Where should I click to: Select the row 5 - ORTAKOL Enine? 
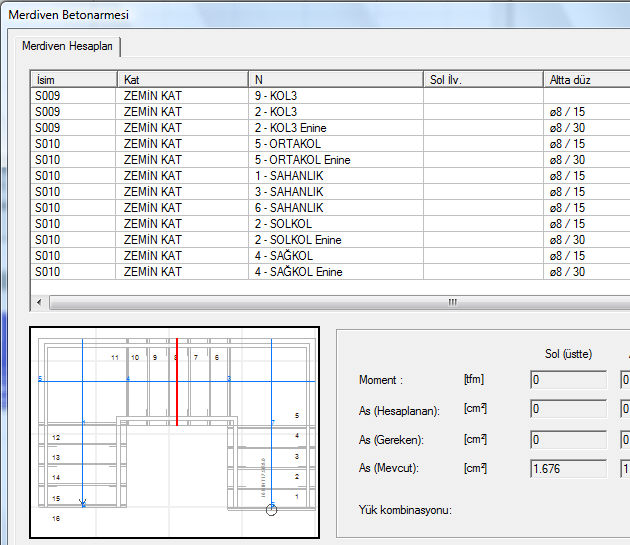point(330,160)
